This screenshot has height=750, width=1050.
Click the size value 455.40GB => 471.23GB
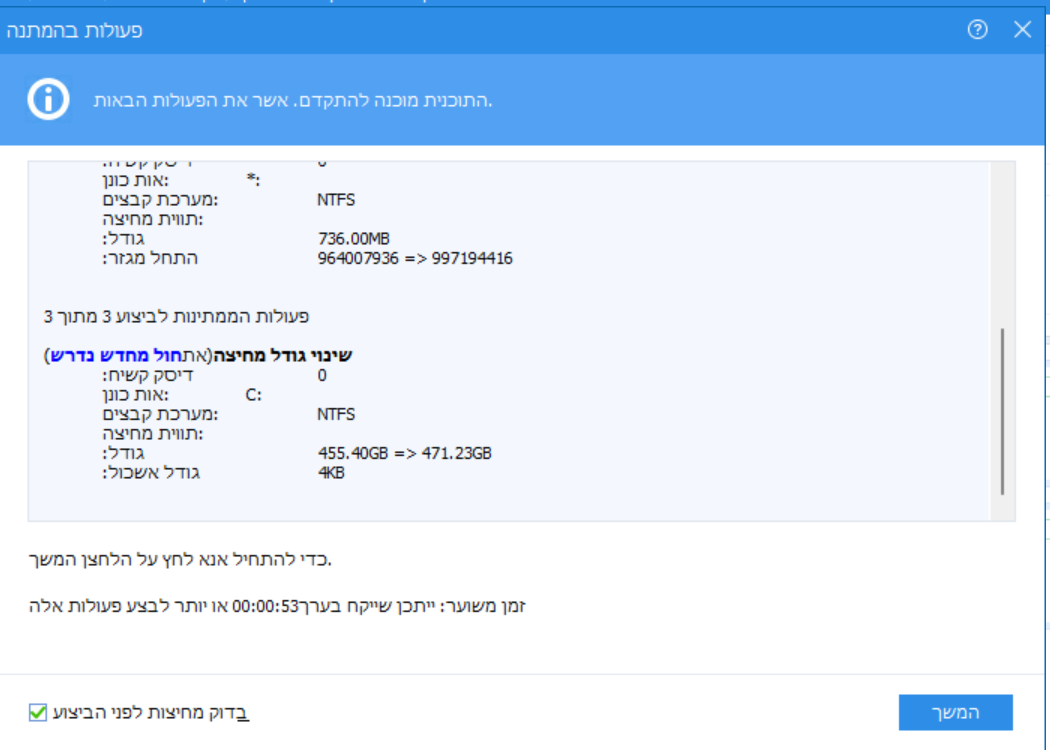tap(404, 453)
